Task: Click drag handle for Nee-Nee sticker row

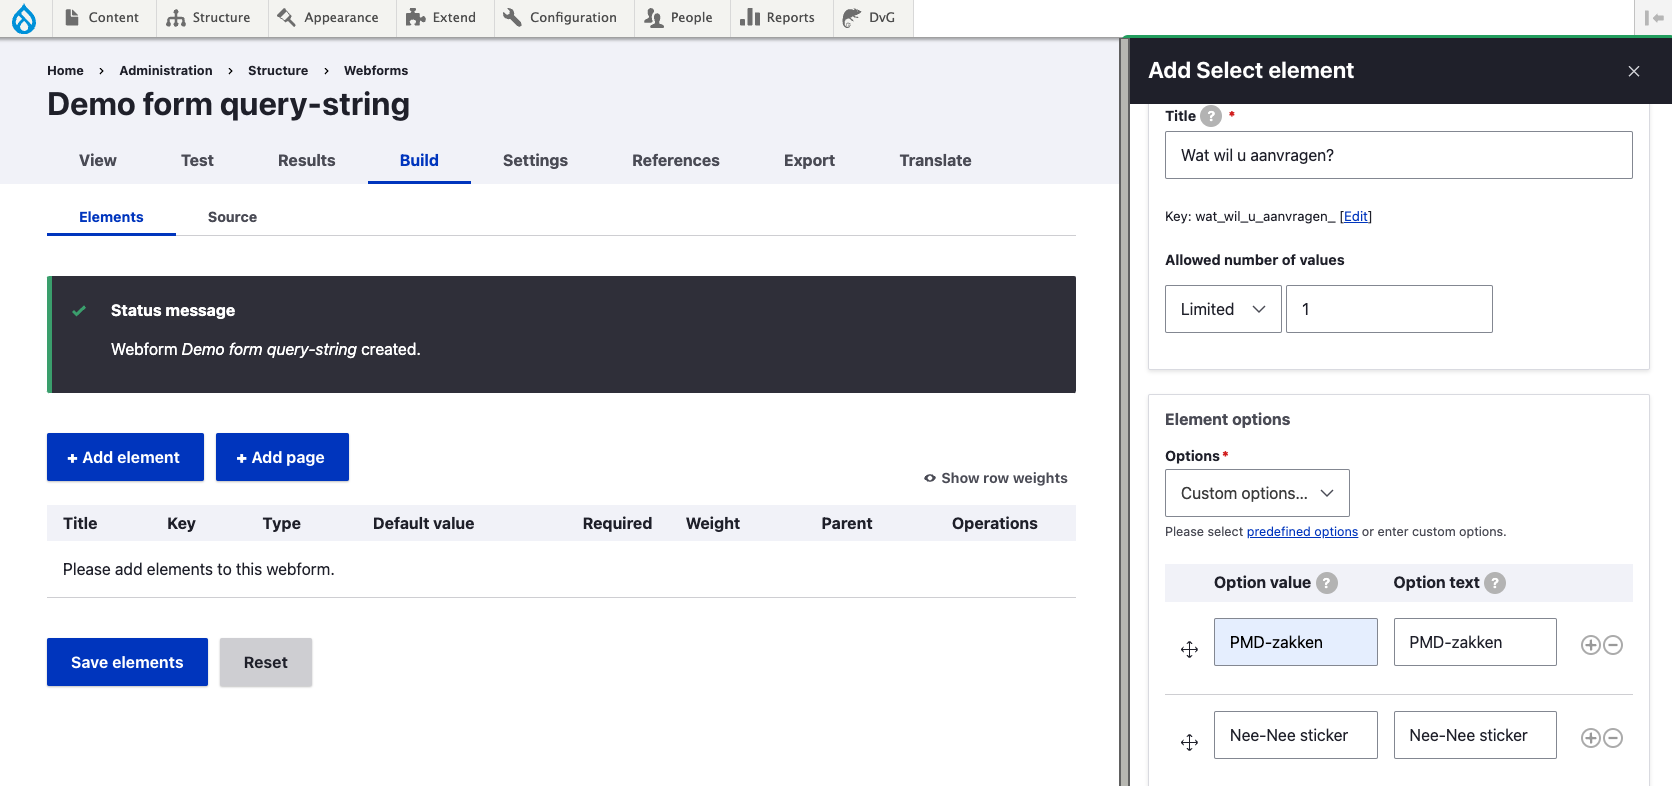Action: 1189,742
